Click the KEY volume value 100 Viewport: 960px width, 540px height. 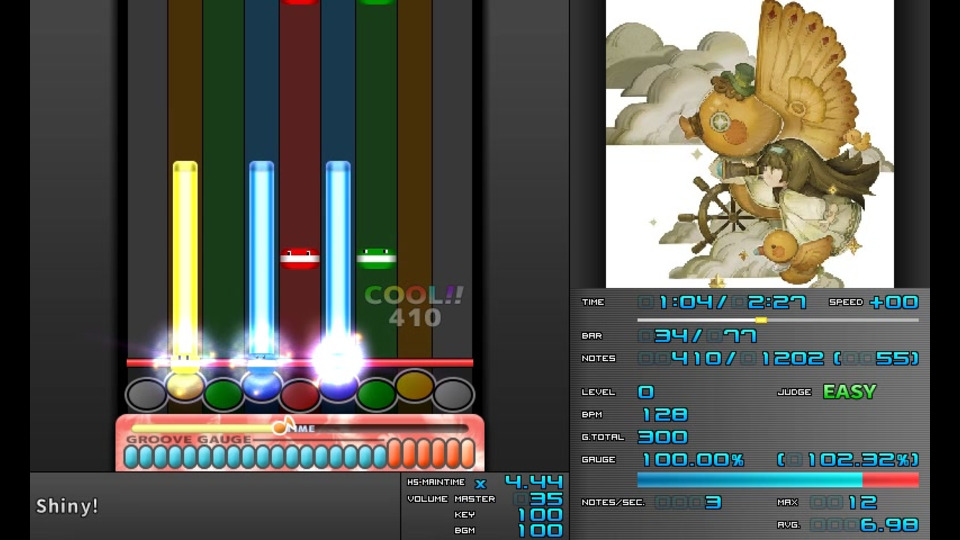(540, 515)
